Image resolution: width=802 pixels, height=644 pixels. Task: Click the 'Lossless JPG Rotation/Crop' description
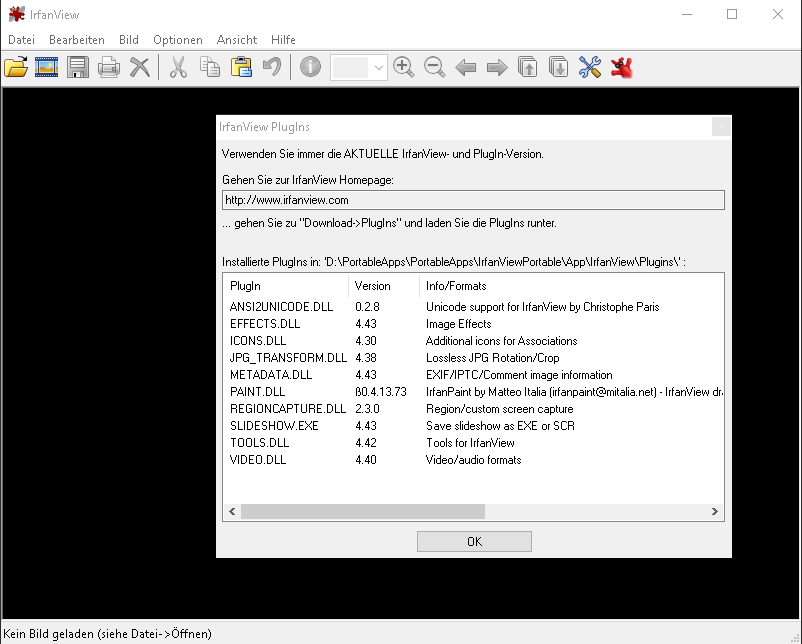coord(493,358)
